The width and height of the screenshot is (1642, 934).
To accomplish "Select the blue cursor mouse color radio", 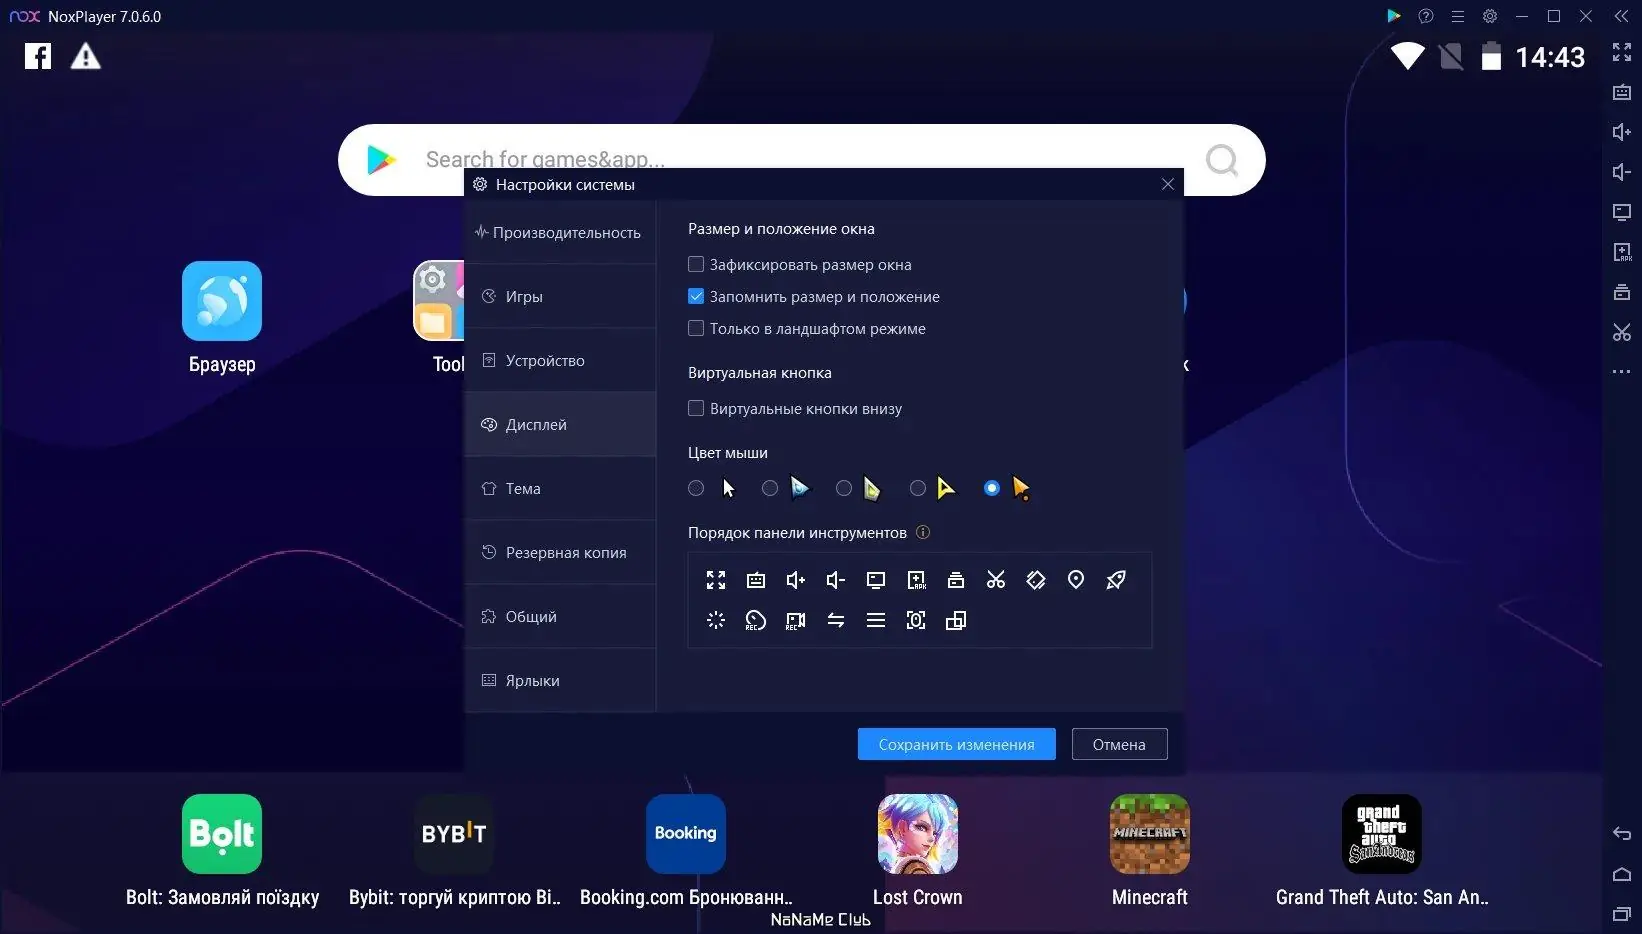I will tap(770, 488).
